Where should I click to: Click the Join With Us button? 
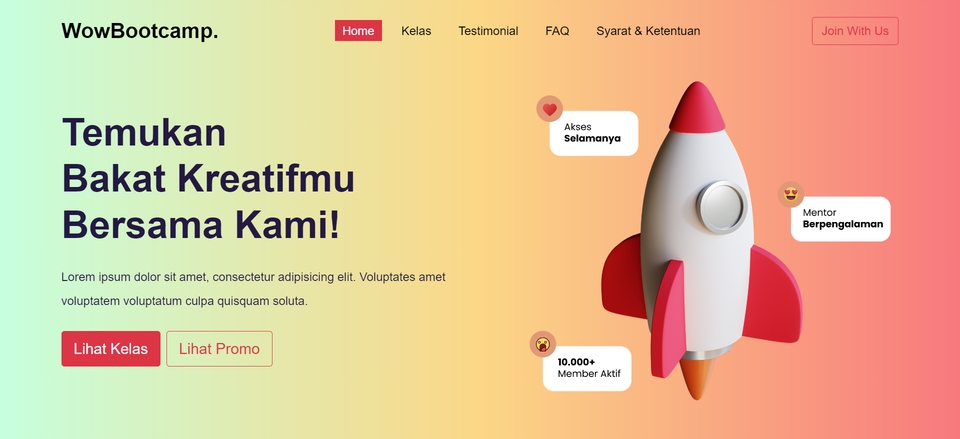[855, 31]
